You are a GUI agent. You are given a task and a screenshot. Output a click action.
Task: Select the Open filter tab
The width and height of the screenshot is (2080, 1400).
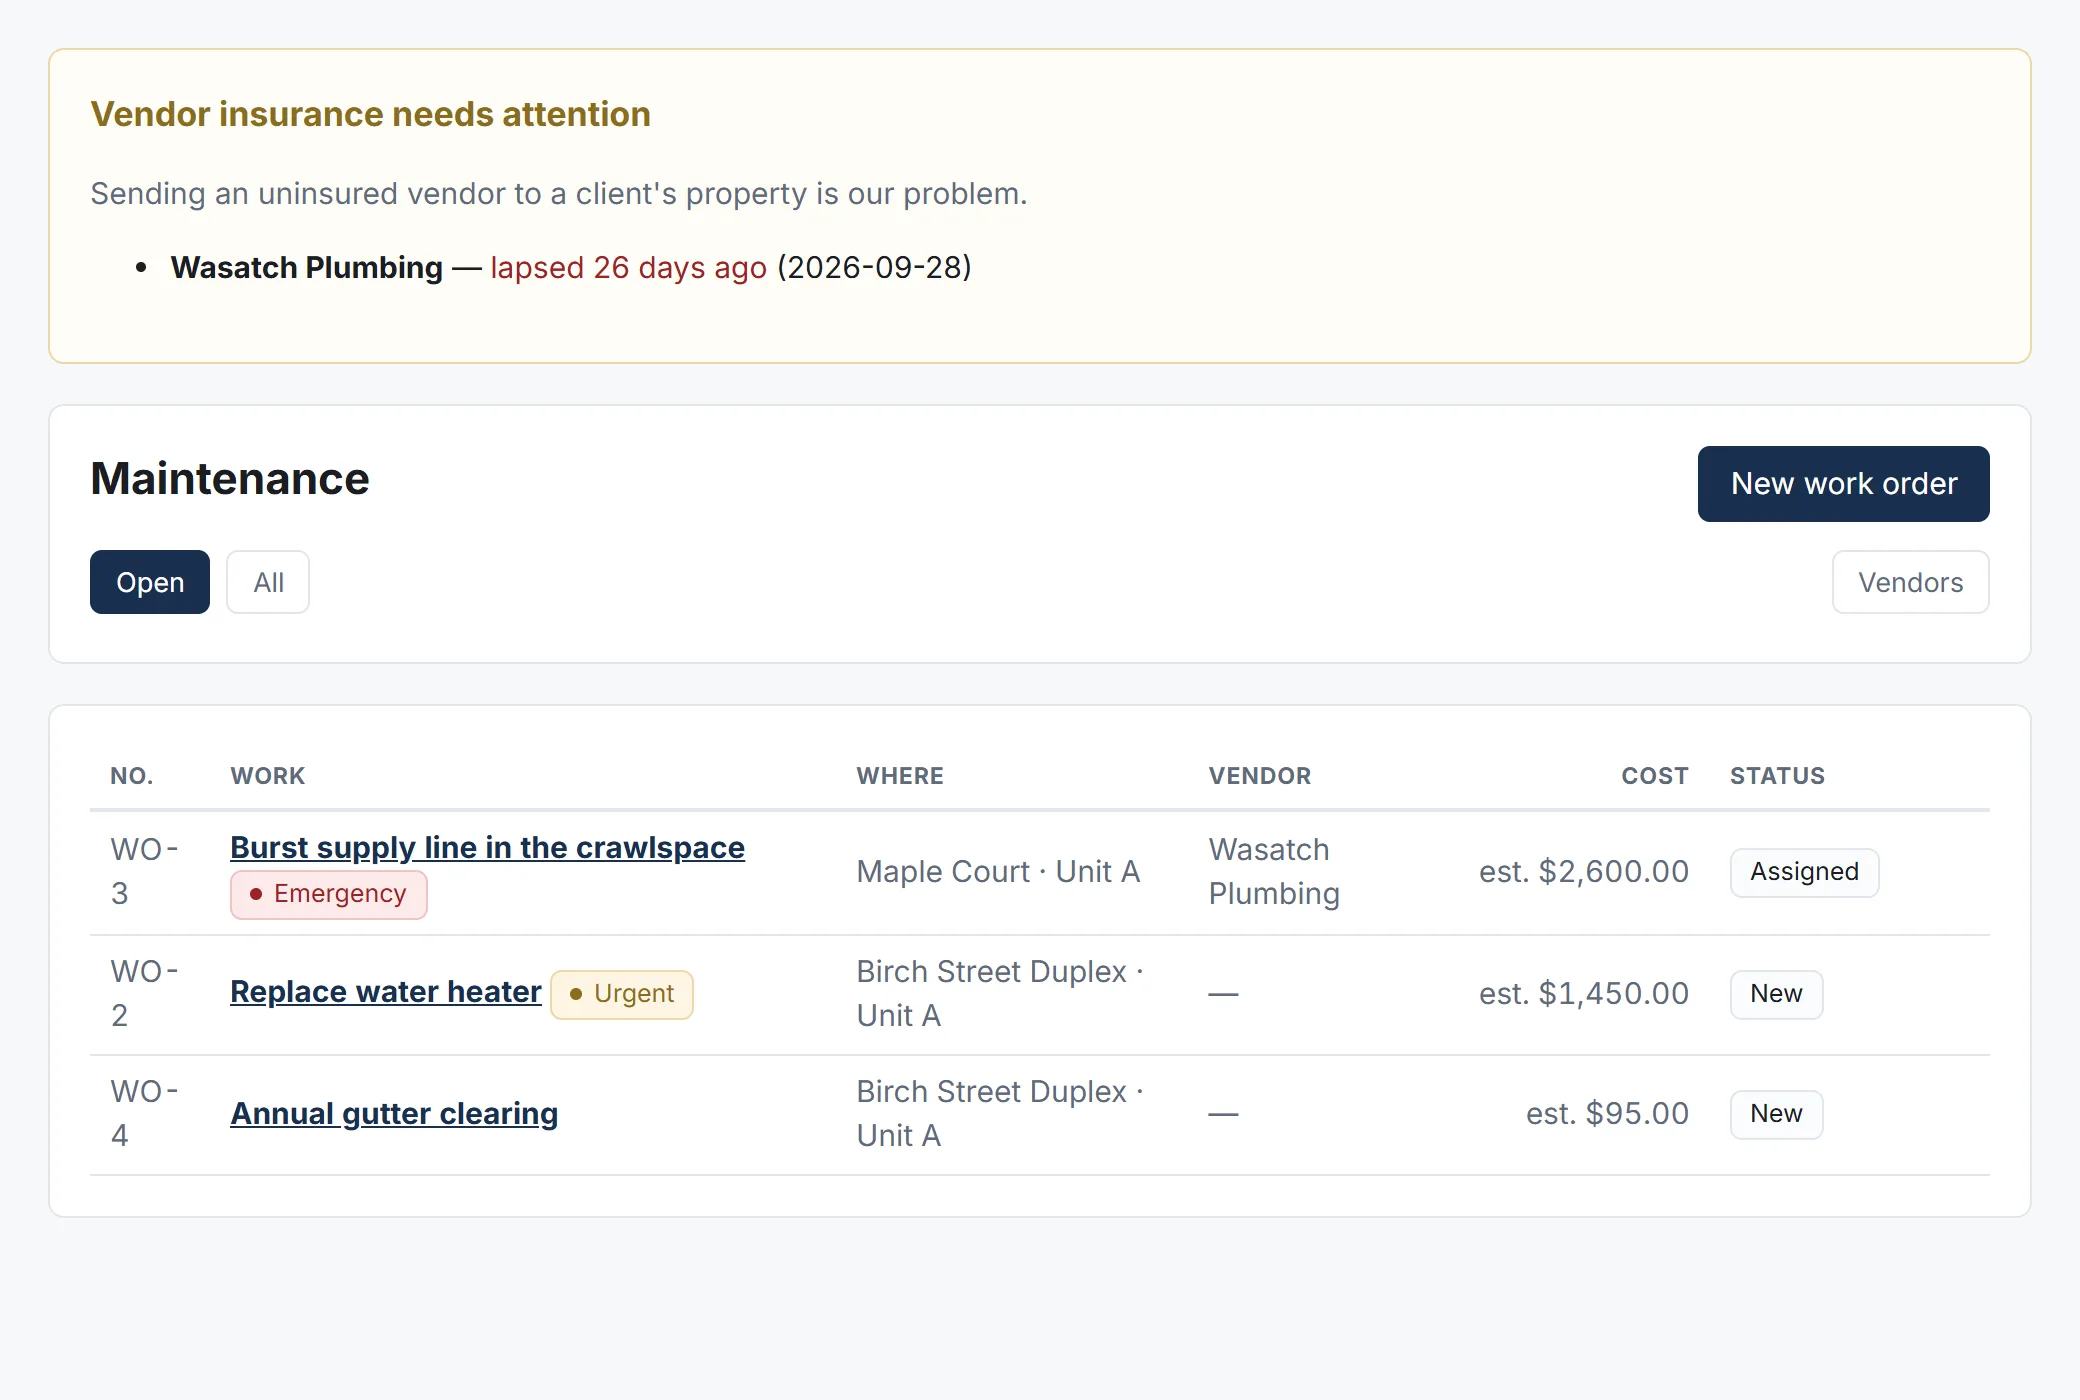[150, 582]
